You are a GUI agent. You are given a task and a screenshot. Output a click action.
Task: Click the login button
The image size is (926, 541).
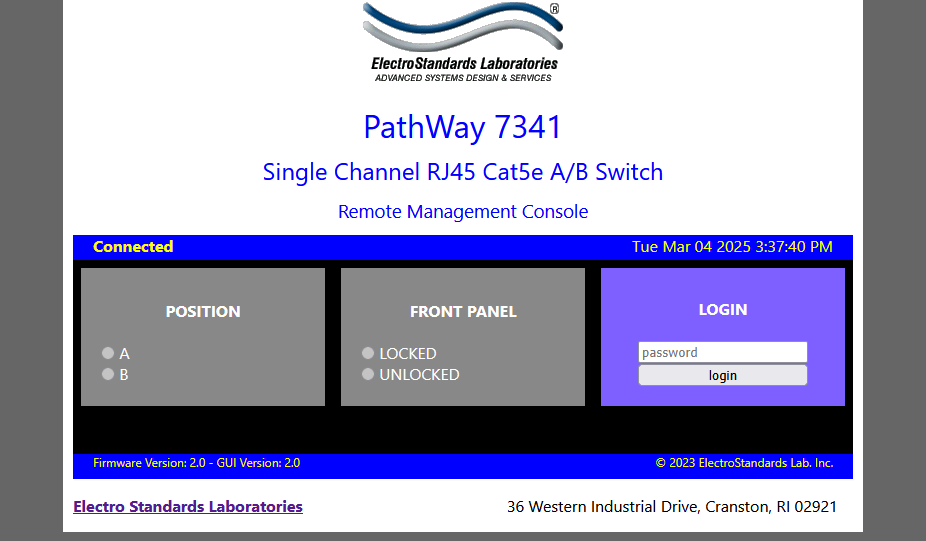pos(723,376)
